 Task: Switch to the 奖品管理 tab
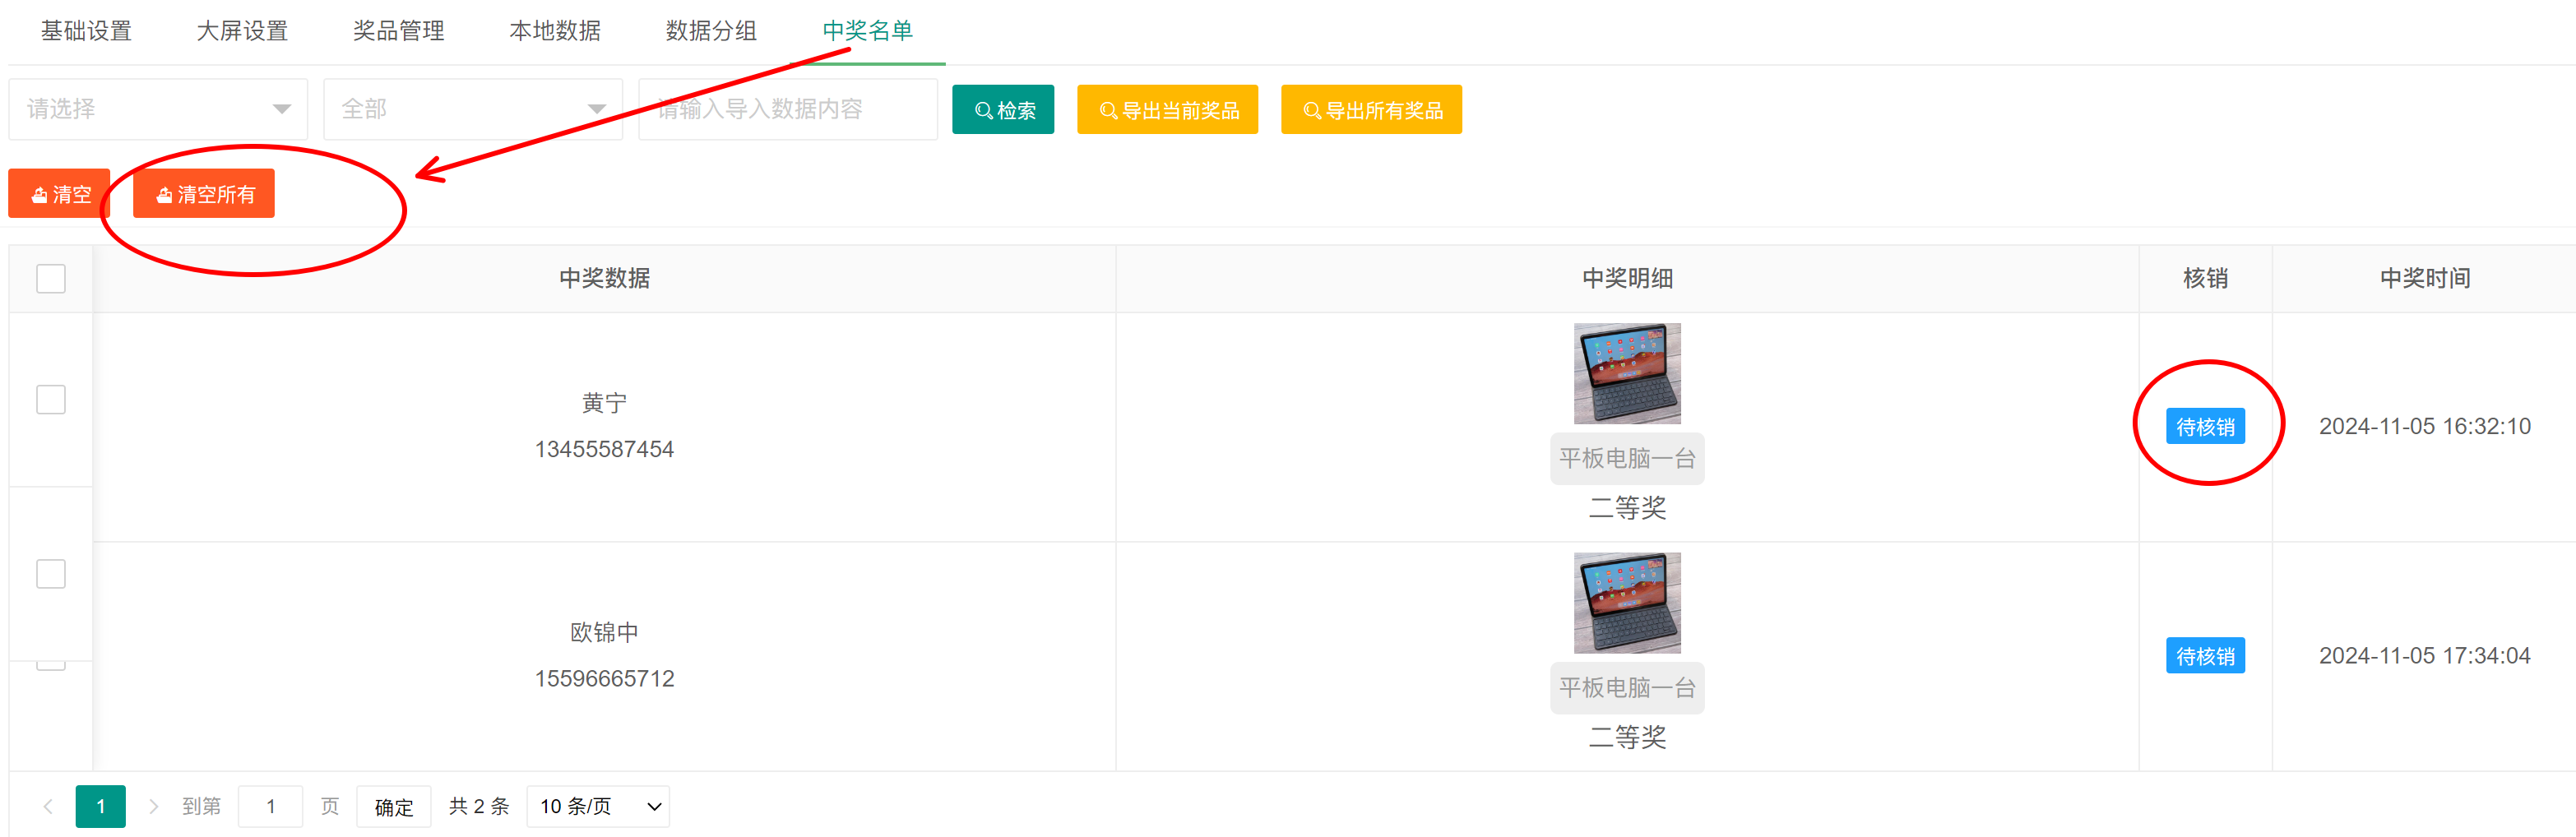398,31
